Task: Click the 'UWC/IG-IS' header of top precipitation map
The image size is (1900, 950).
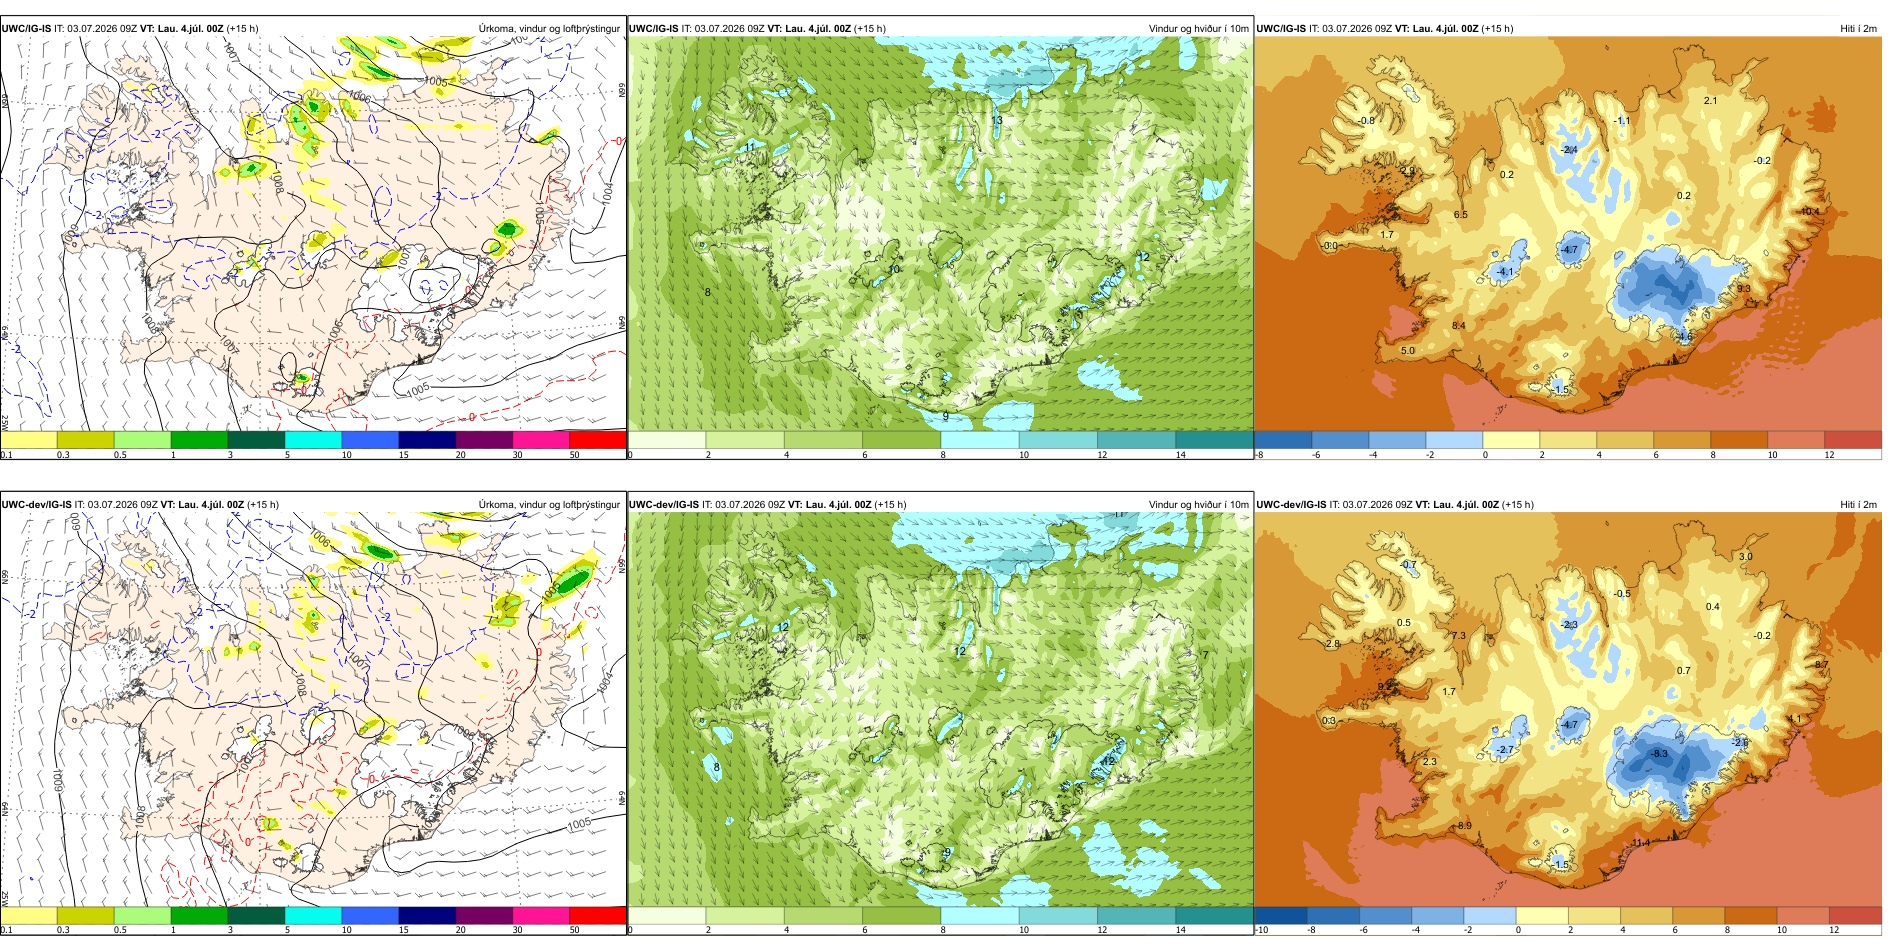Action: click(26, 28)
